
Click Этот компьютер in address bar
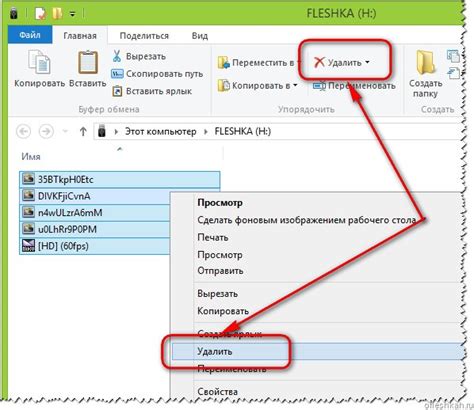tap(160, 131)
